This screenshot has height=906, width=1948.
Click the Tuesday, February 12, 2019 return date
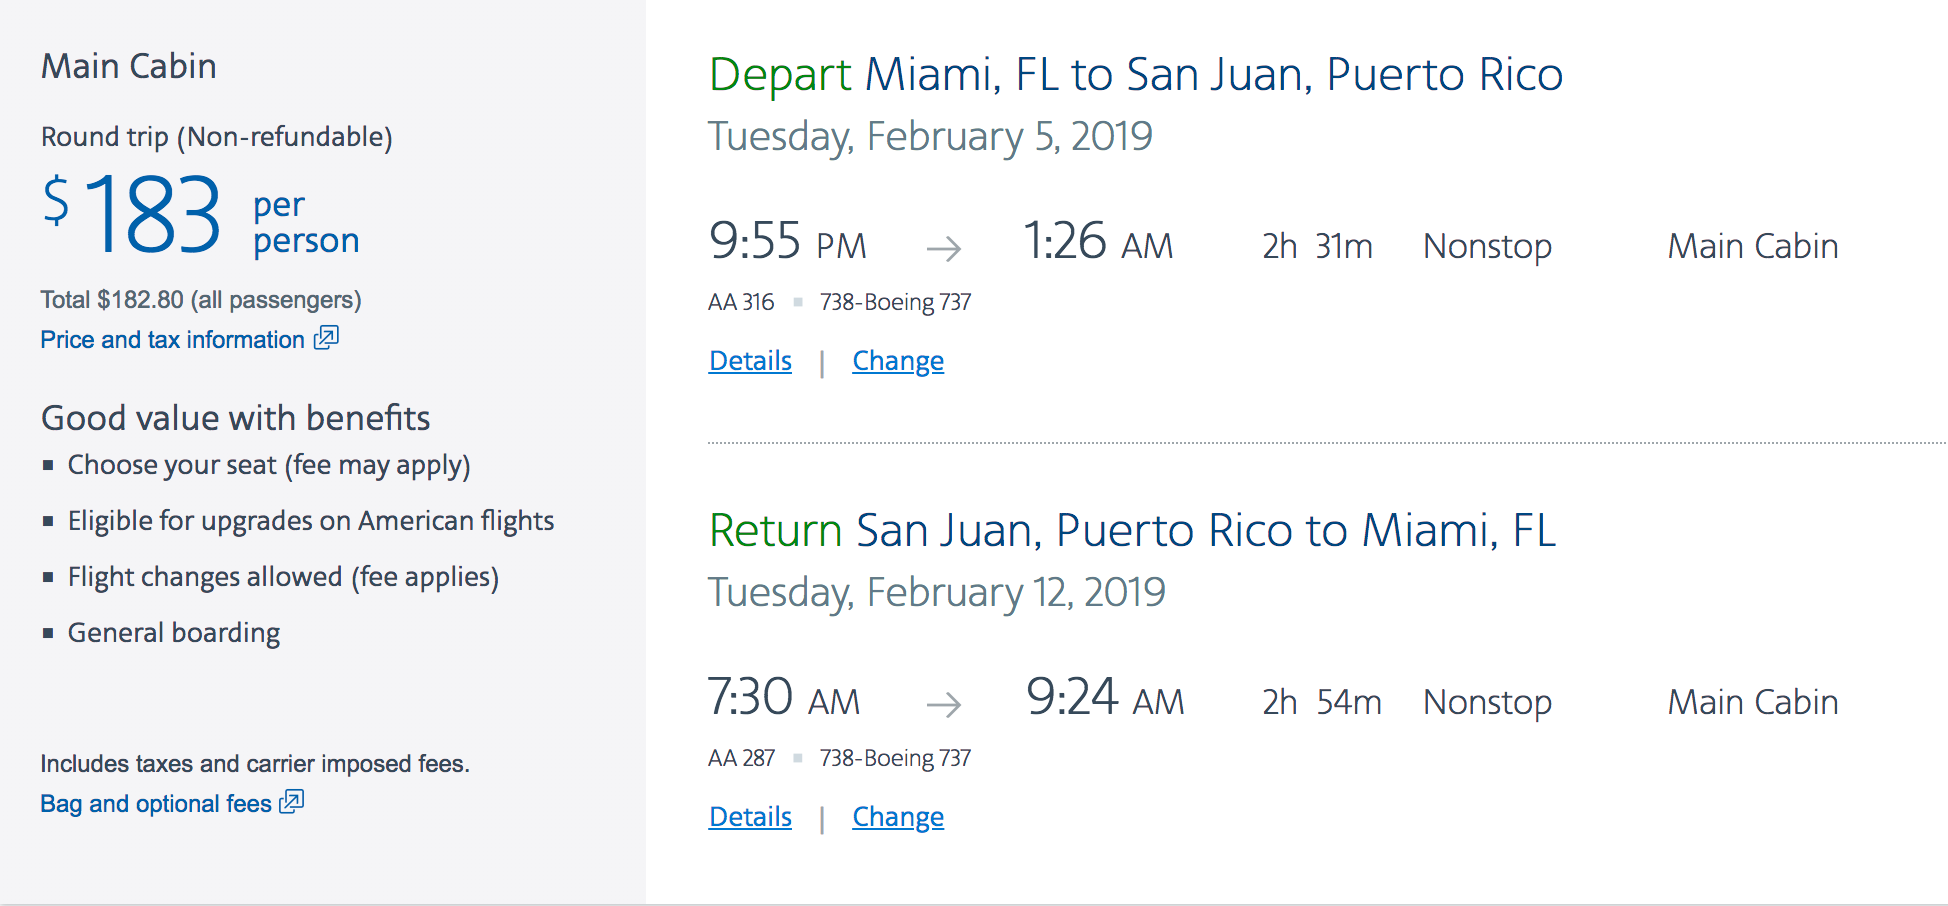click(936, 592)
